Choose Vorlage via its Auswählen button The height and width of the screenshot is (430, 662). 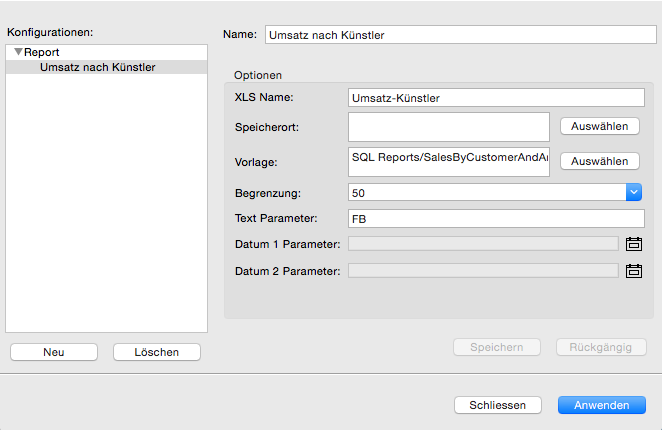[x=600, y=161]
